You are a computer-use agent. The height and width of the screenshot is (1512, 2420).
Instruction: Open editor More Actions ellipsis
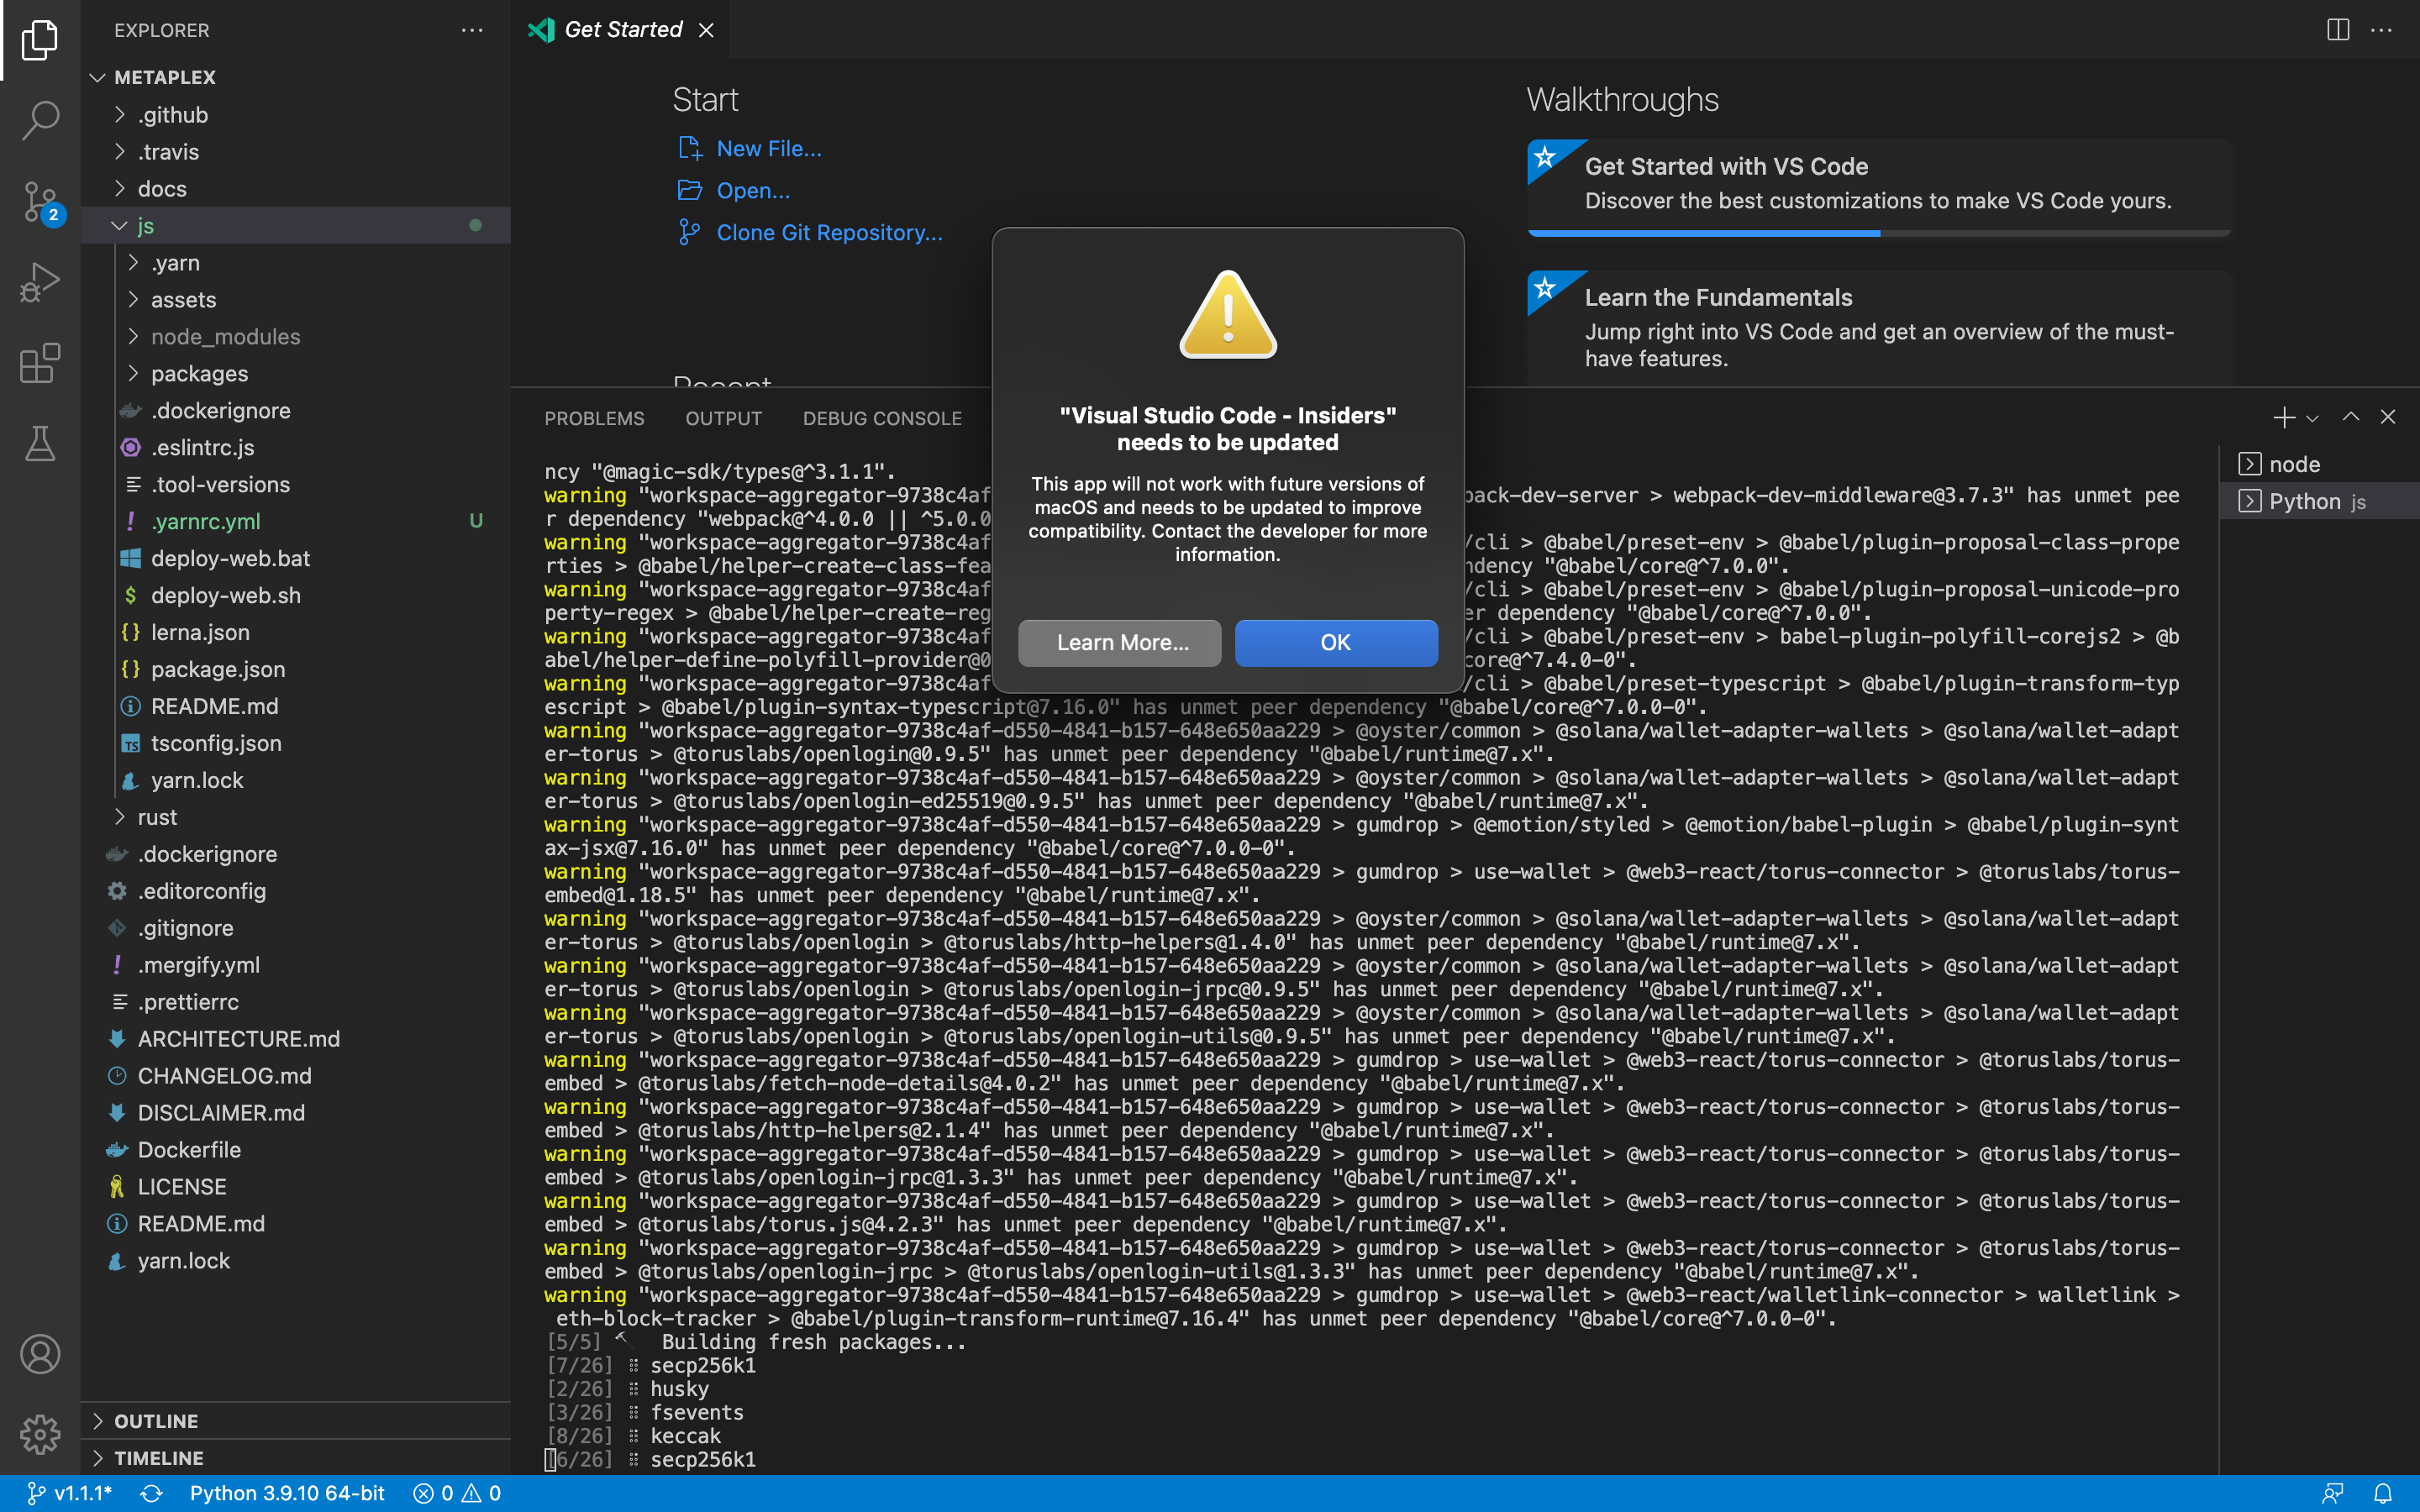coord(2382,30)
